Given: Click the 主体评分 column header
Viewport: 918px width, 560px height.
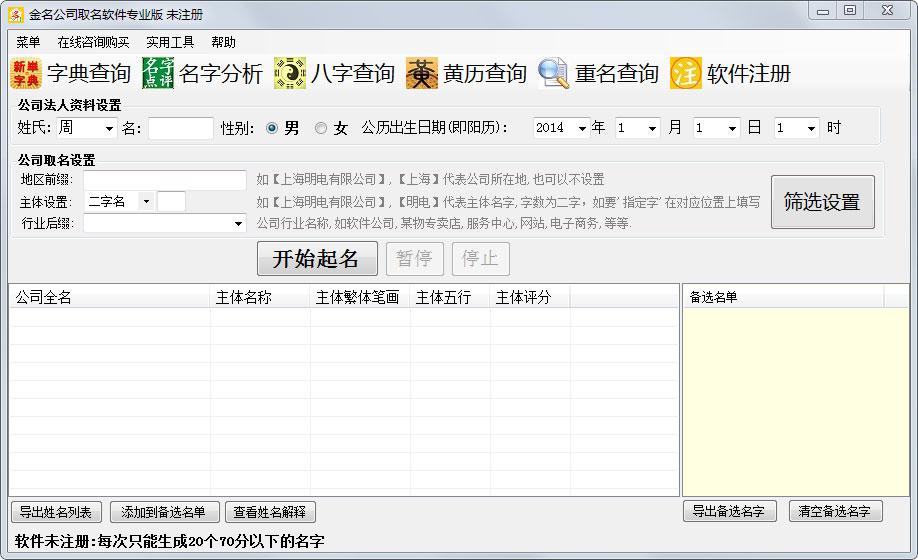Looking at the screenshot, I should (x=530, y=297).
